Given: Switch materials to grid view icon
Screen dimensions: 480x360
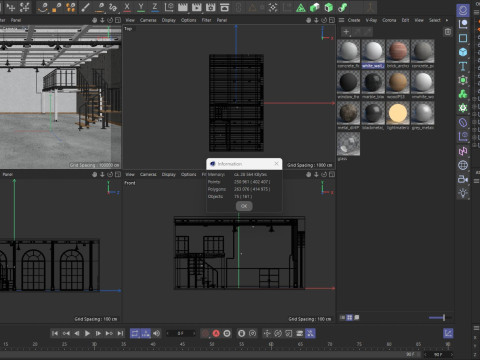Looking at the screenshot, I should (350, 318).
